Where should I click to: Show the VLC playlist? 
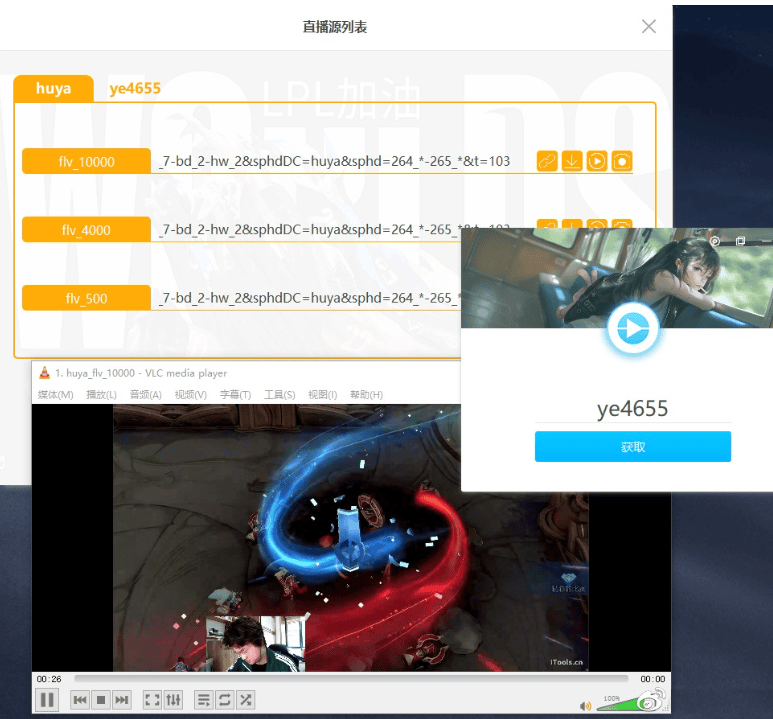pos(204,700)
